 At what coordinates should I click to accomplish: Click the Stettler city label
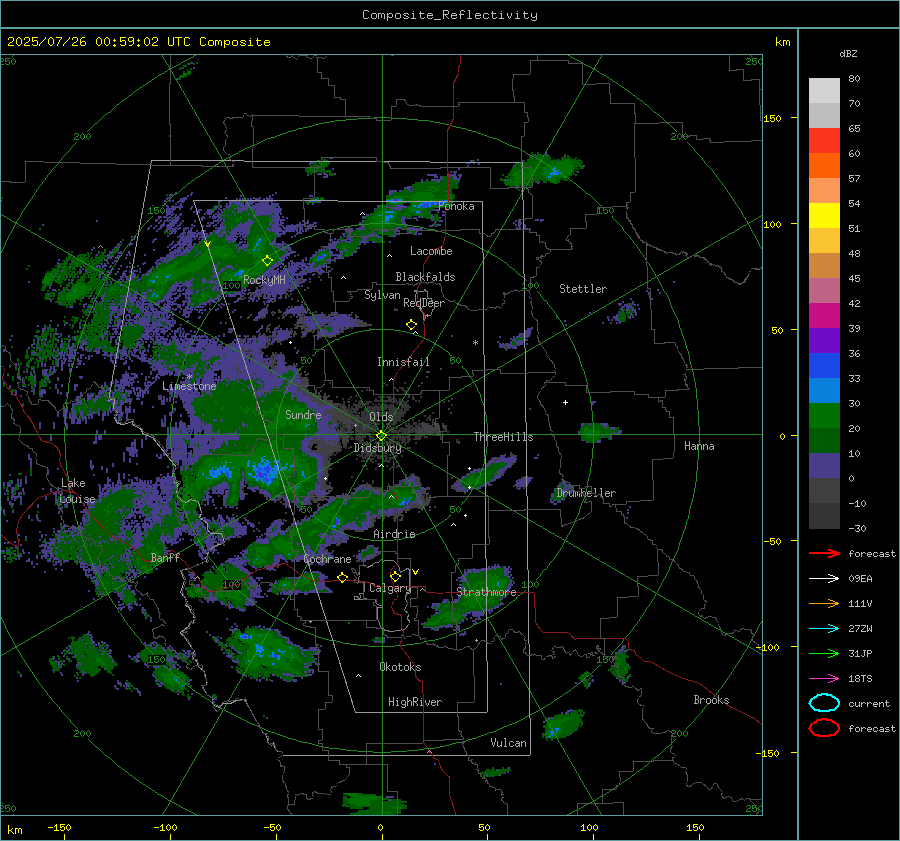point(583,289)
